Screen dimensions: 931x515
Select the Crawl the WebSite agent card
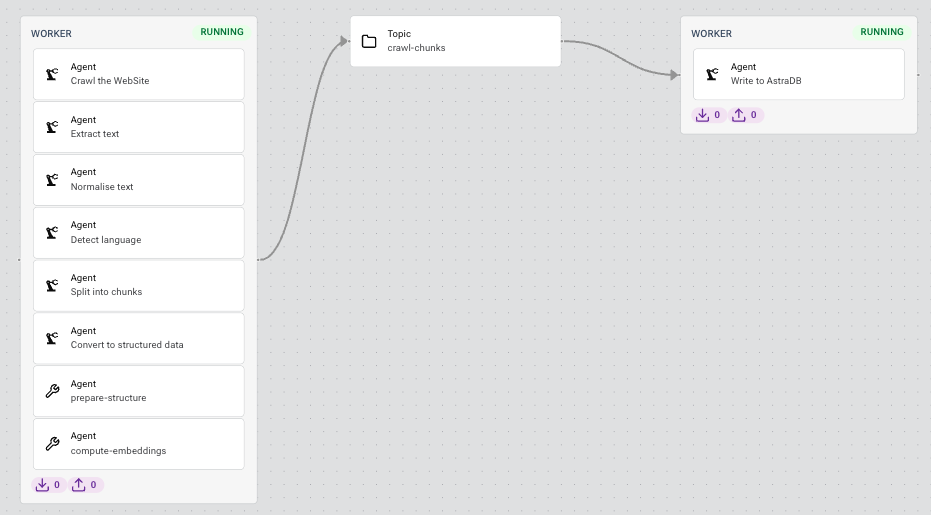(139, 74)
